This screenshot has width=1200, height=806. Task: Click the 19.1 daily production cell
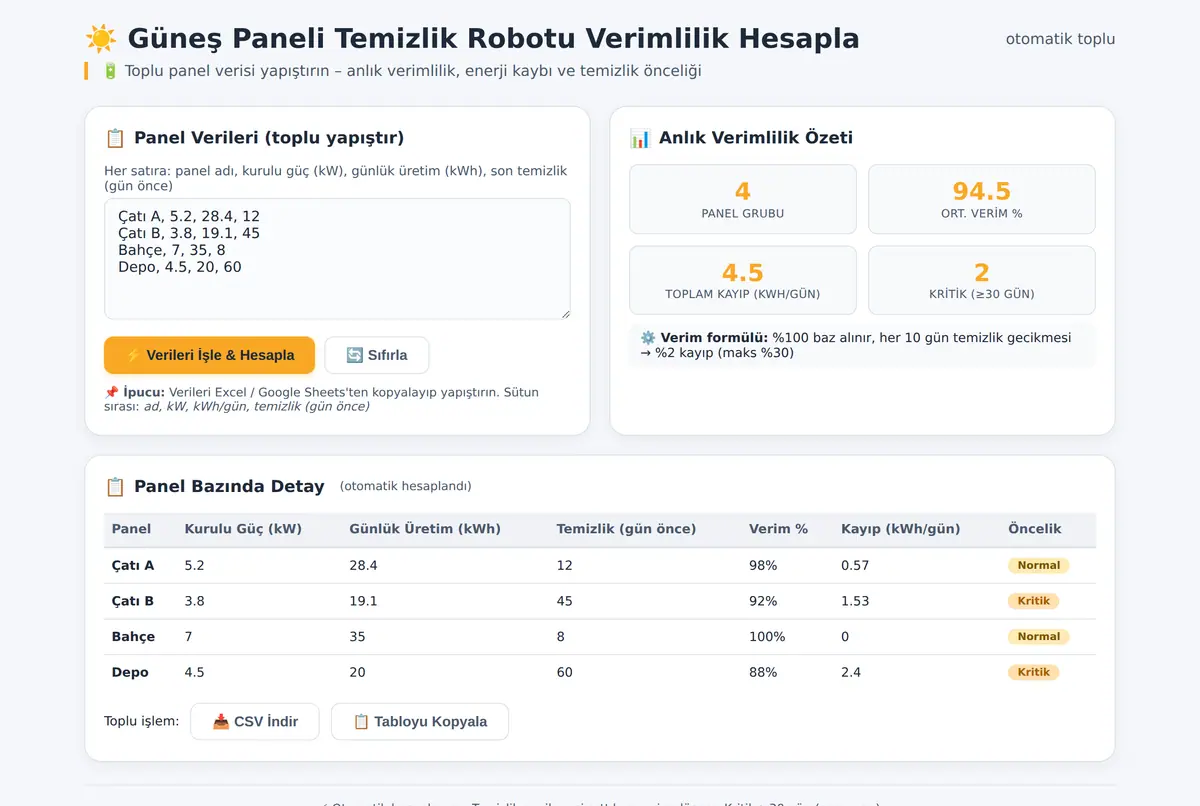pyautogui.click(x=363, y=602)
